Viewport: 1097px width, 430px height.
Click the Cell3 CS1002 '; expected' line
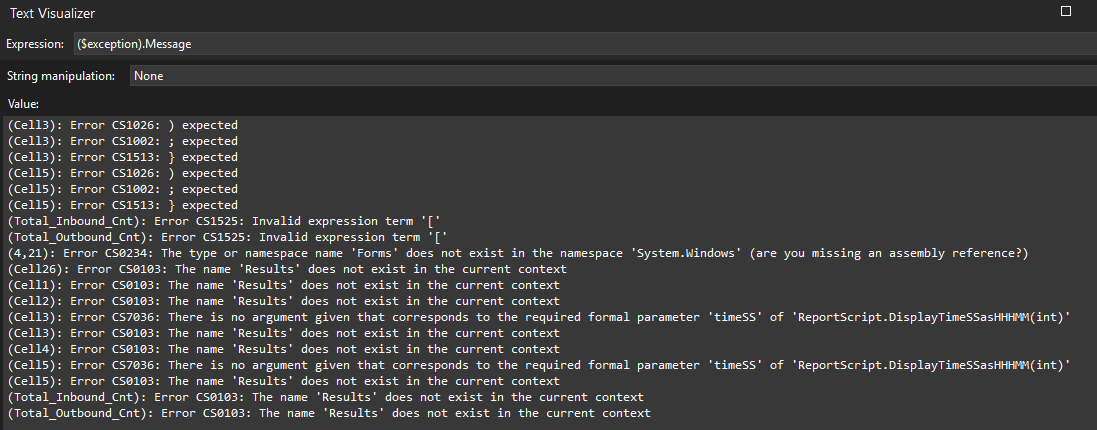point(122,141)
